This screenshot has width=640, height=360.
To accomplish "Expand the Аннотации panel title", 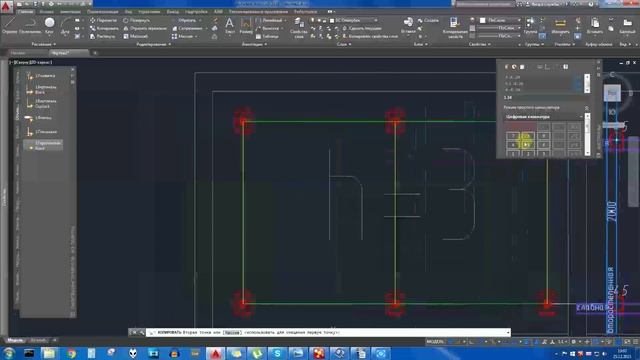I will click(x=254, y=44).
